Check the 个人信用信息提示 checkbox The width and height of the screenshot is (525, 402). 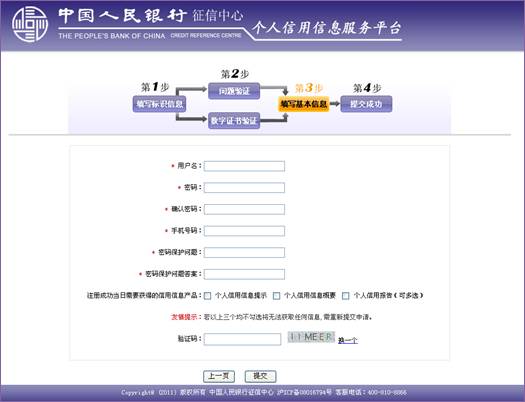point(208,296)
